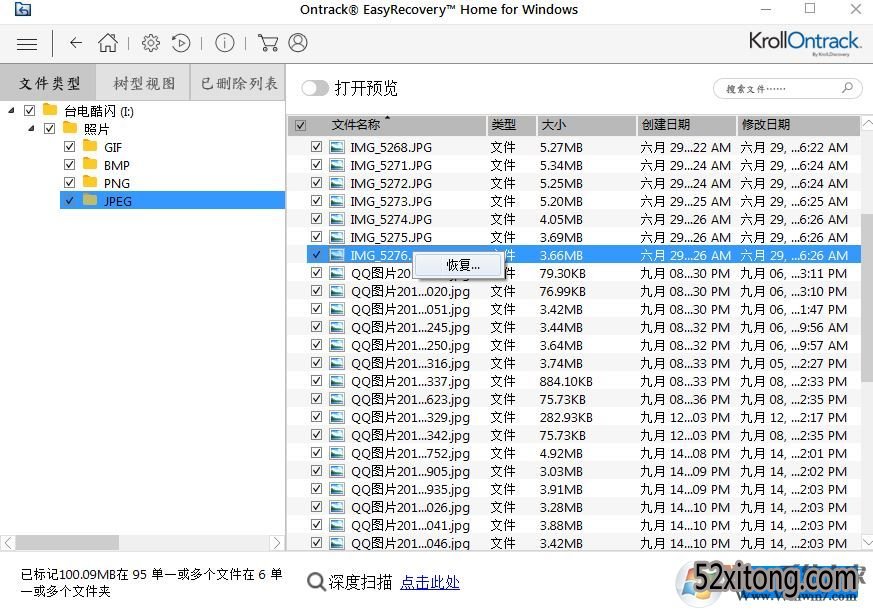
Task: Click file icon of IMG_5274.JPG
Action: pyautogui.click(x=336, y=219)
